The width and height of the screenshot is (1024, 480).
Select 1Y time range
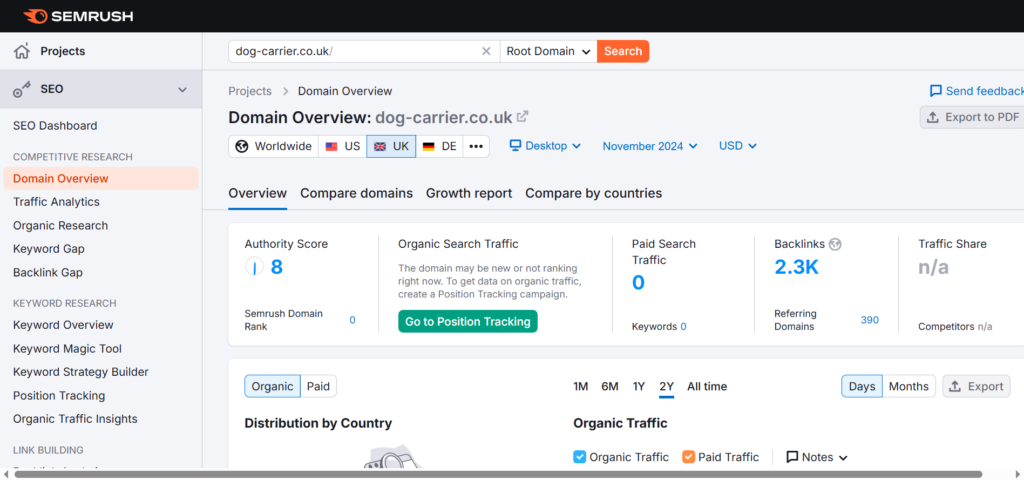point(639,387)
